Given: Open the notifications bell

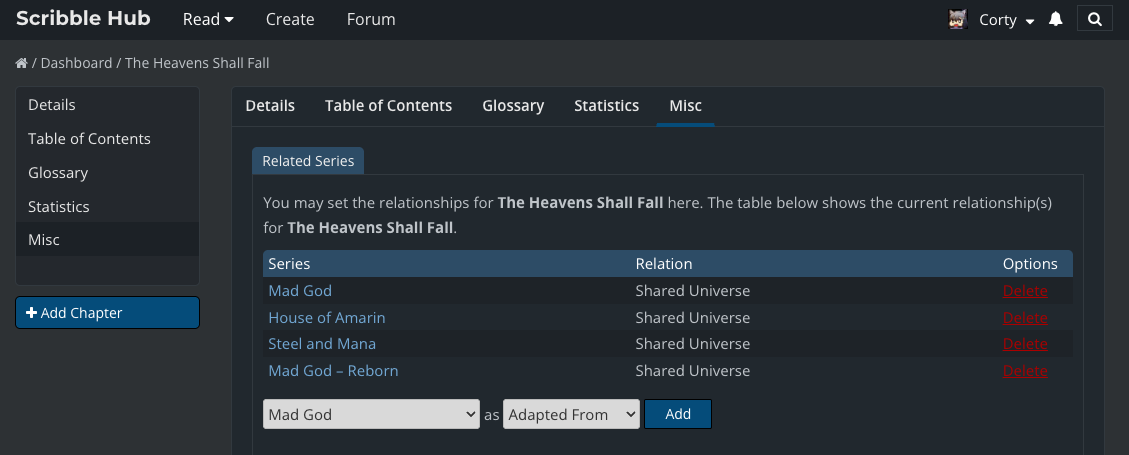Looking at the screenshot, I should pyautogui.click(x=1055, y=19).
